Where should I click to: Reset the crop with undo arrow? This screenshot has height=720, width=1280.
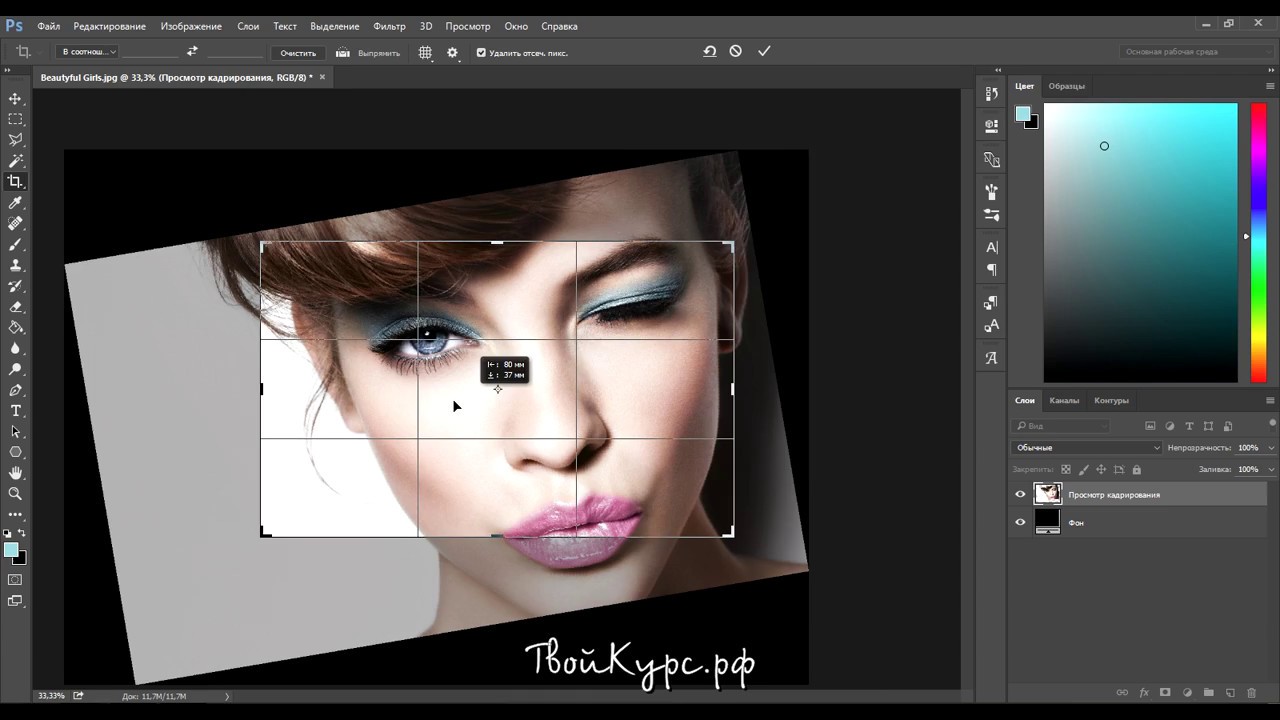pyautogui.click(x=709, y=51)
